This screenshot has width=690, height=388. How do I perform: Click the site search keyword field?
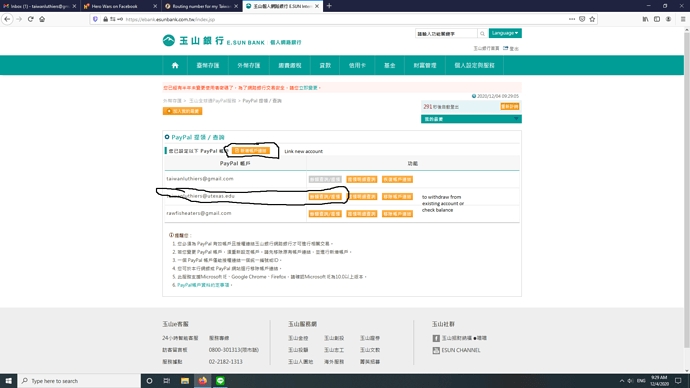pos(446,33)
